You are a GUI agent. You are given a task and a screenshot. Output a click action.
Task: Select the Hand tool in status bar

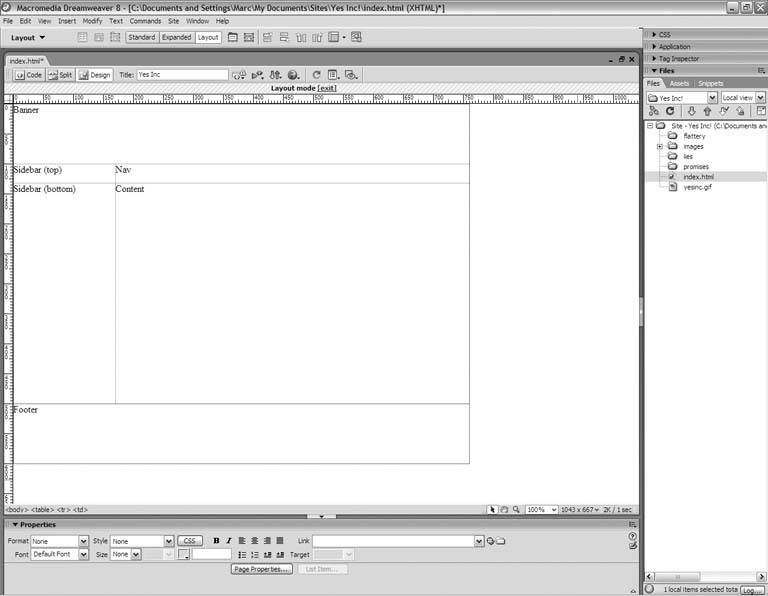[504, 510]
